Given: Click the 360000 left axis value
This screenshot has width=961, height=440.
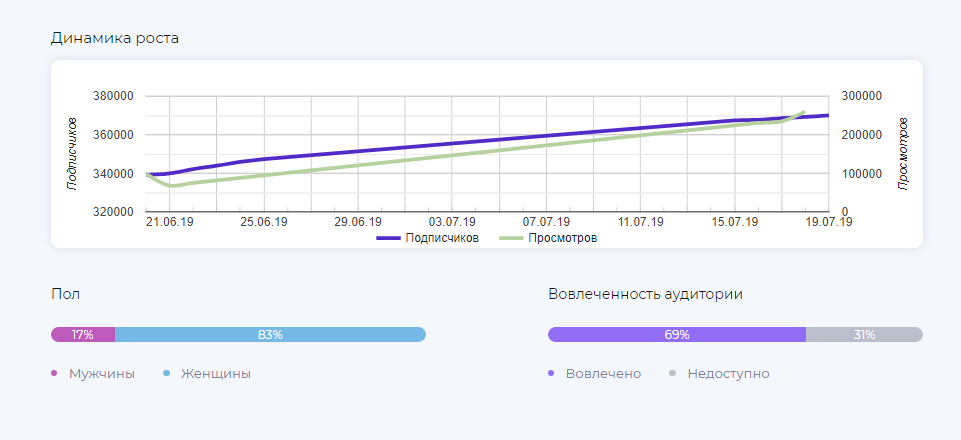Looking at the screenshot, I should pos(113,135).
